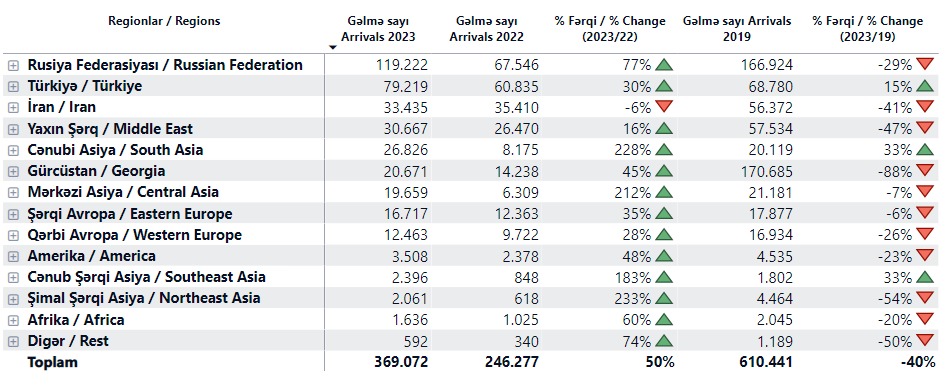Expand the Central Asia row

[13, 193]
